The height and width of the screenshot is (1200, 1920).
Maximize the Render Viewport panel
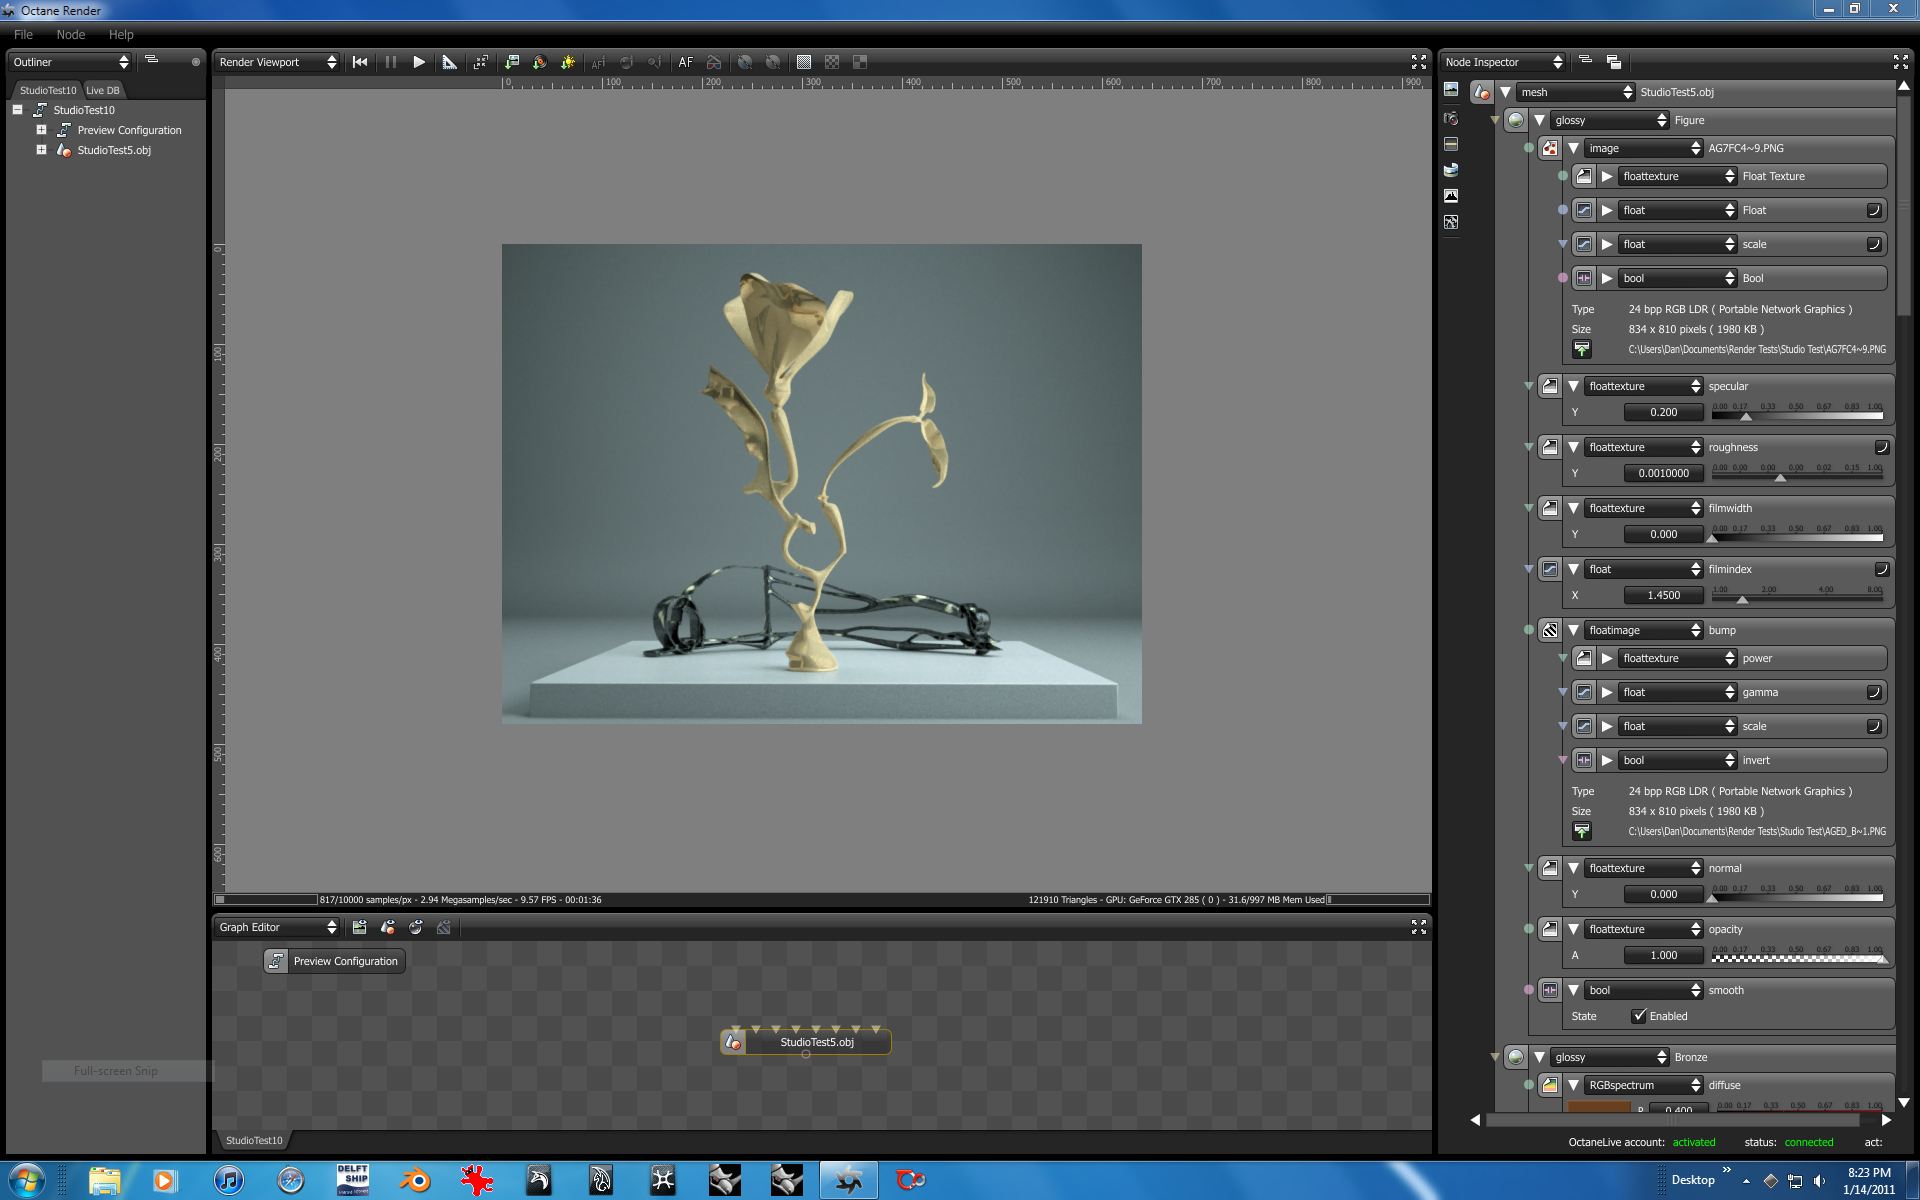coord(1418,62)
